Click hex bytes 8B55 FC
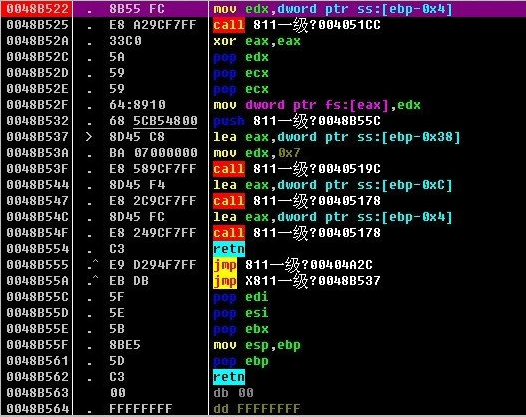 pos(137,9)
